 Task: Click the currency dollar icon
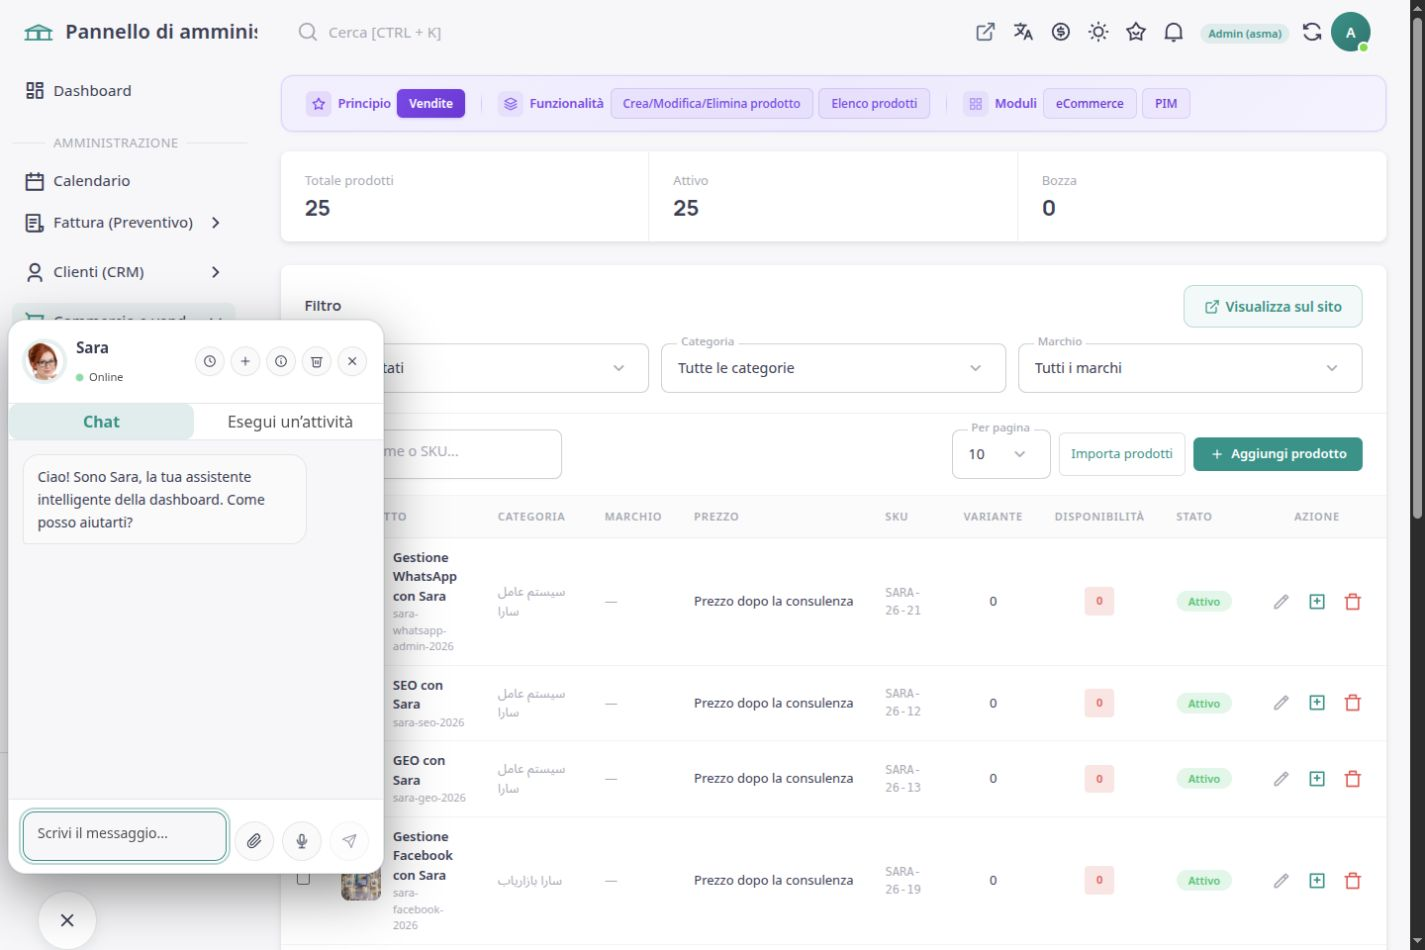(1061, 32)
